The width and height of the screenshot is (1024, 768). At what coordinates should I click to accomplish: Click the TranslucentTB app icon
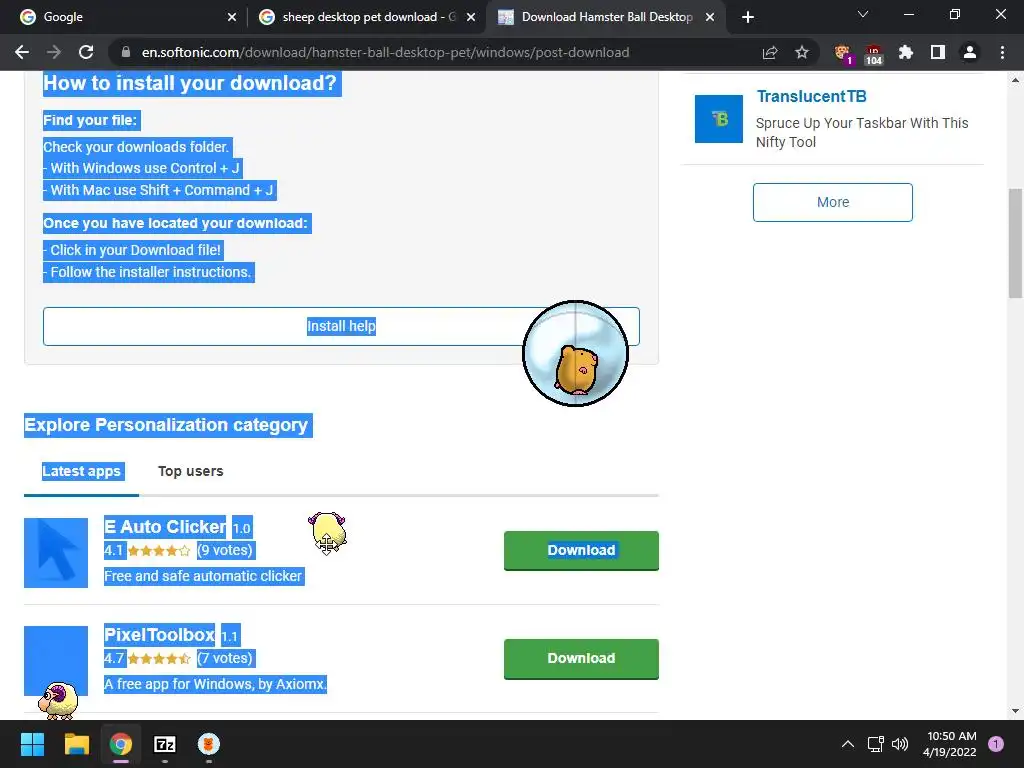(x=718, y=119)
